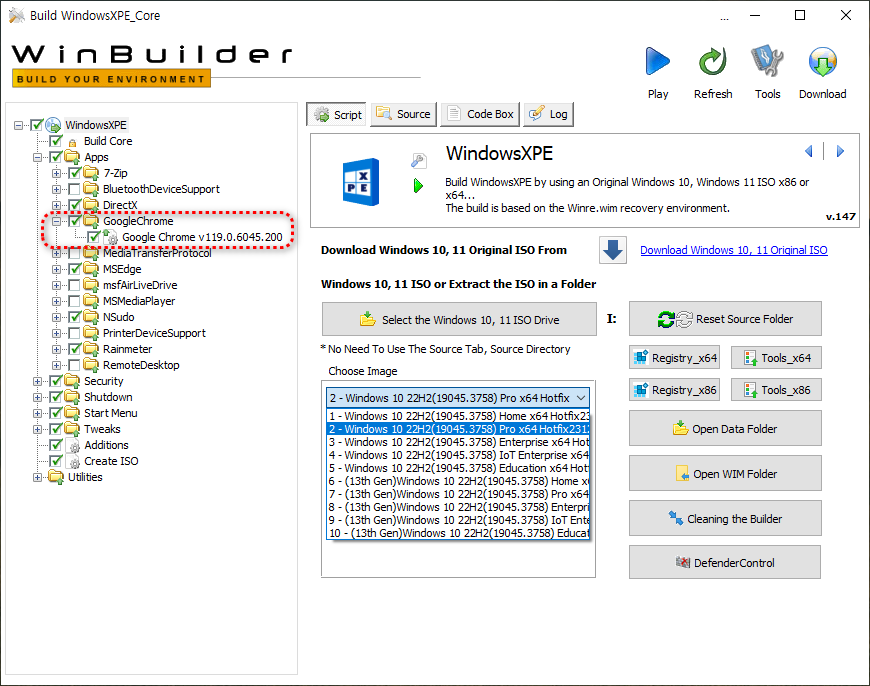Viewport: 870px width, 686px height.
Task: Click Cleaning the Builder button
Action: coord(725,519)
